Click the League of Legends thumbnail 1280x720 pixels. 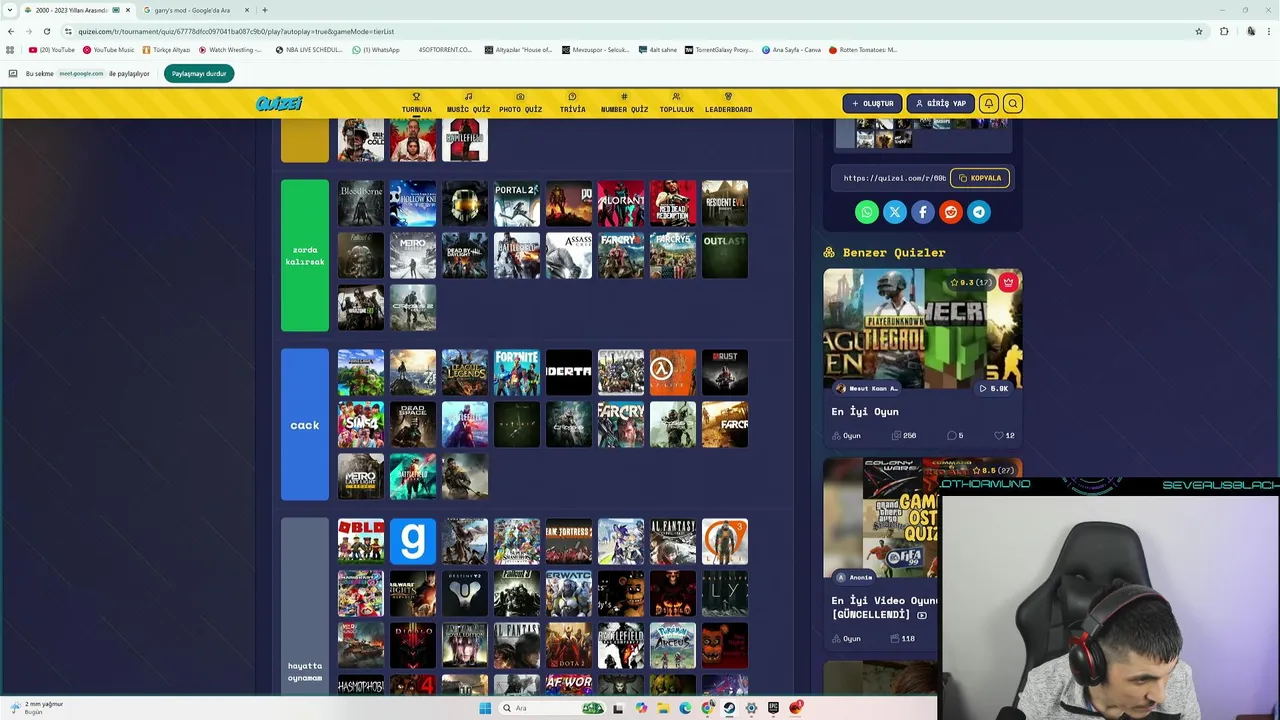pos(465,372)
